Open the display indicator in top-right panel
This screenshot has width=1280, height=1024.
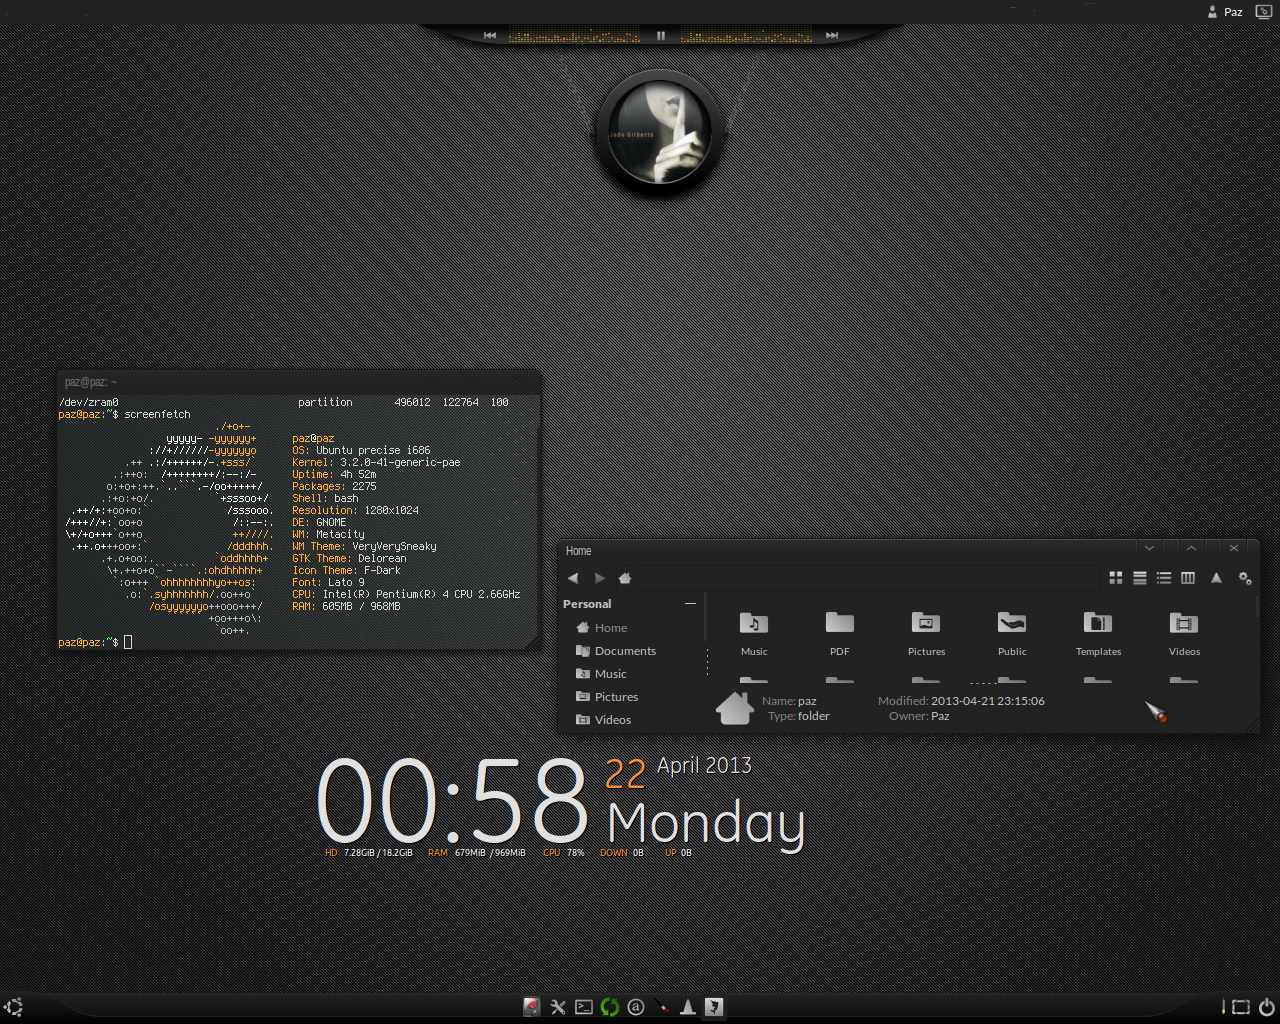click(x=1263, y=12)
